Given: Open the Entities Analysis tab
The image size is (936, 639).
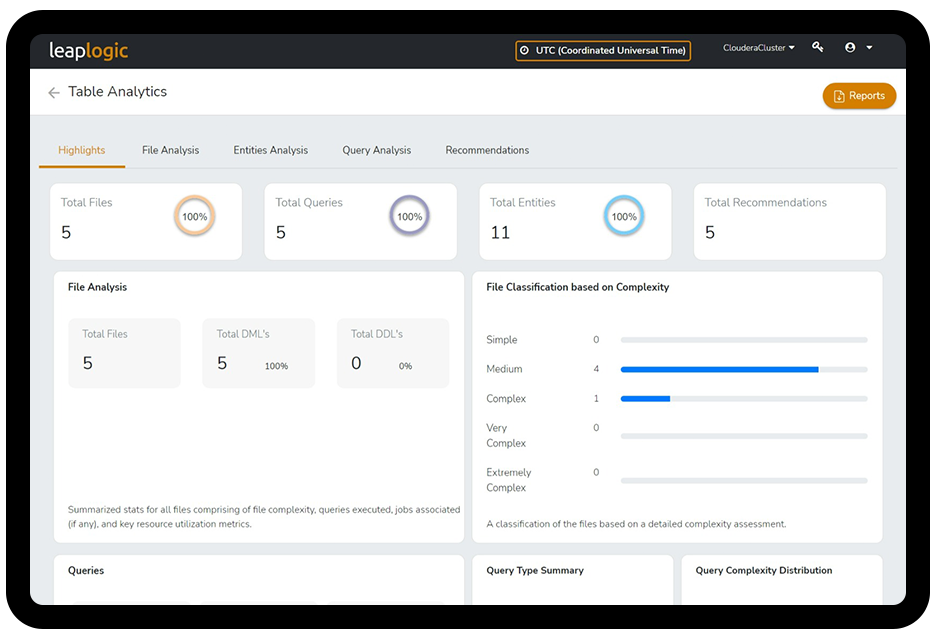Looking at the screenshot, I should click(x=271, y=150).
